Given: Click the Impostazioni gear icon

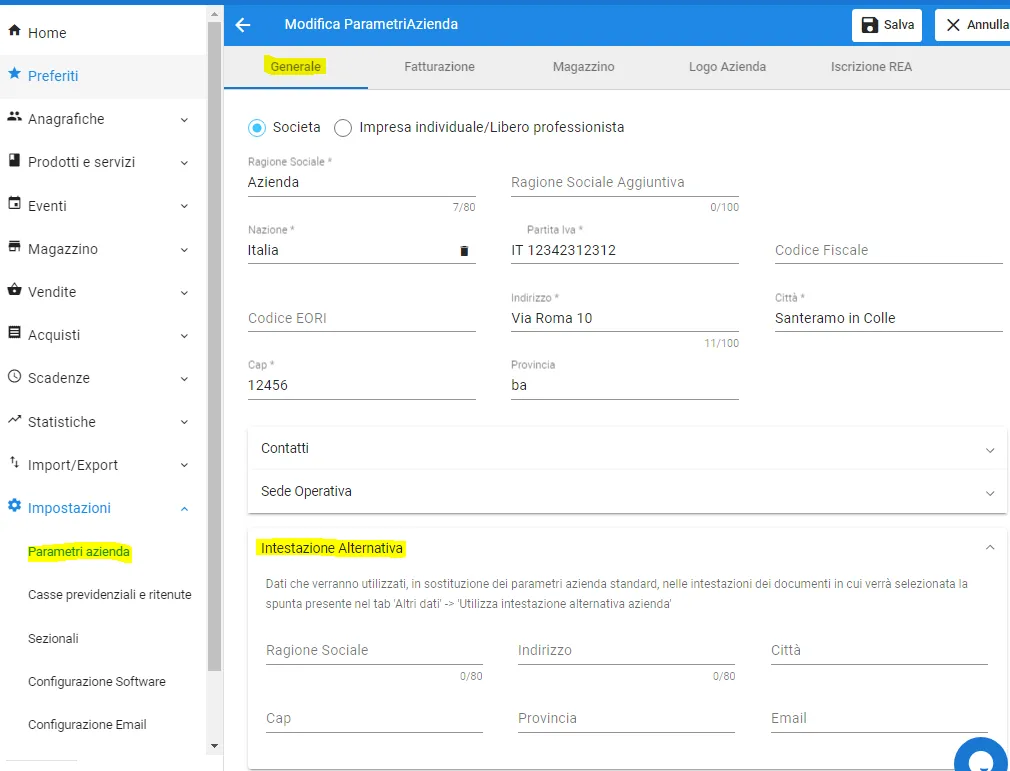Looking at the screenshot, I should [14, 506].
